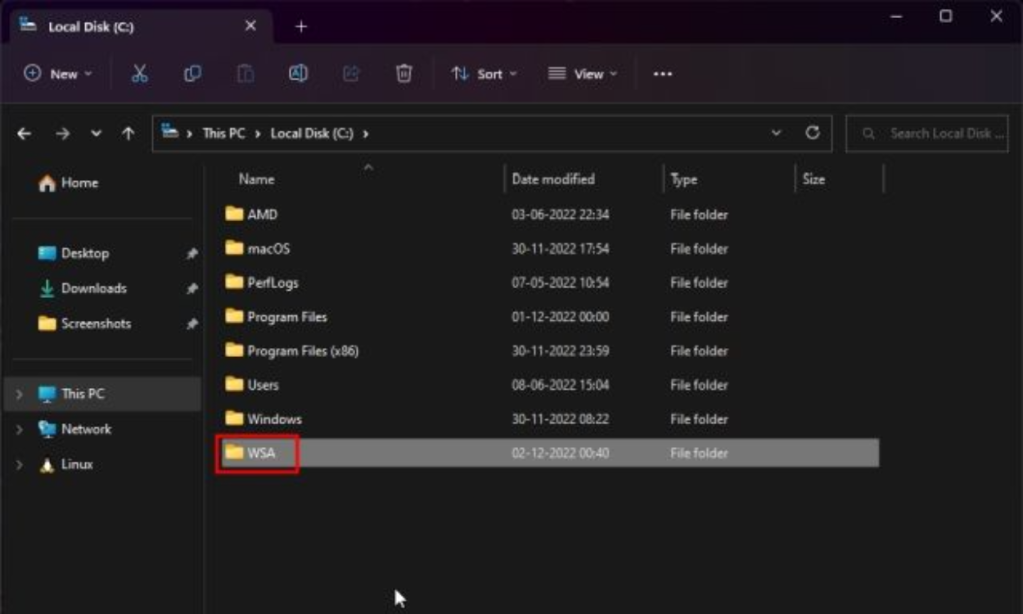Click This PC breadcrumb in address bar
Viewport: 1023px width, 614px height.
(x=224, y=134)
